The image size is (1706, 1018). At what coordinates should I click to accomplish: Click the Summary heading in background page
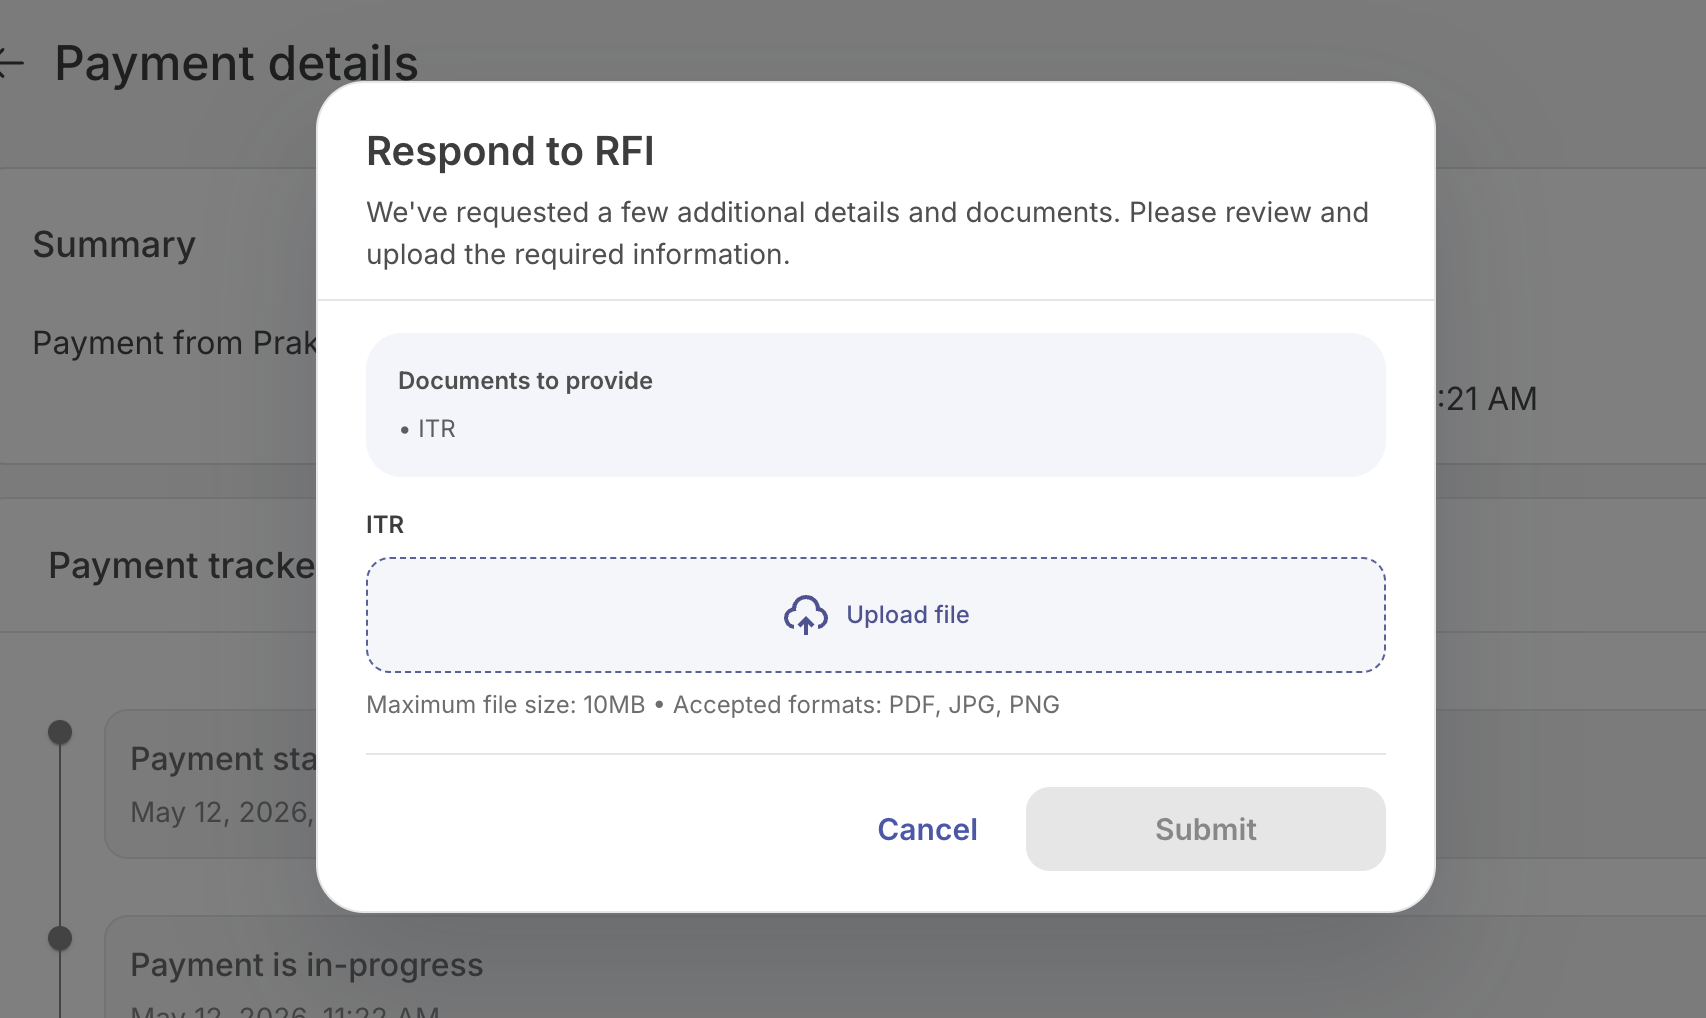click(x=114, y=245)
